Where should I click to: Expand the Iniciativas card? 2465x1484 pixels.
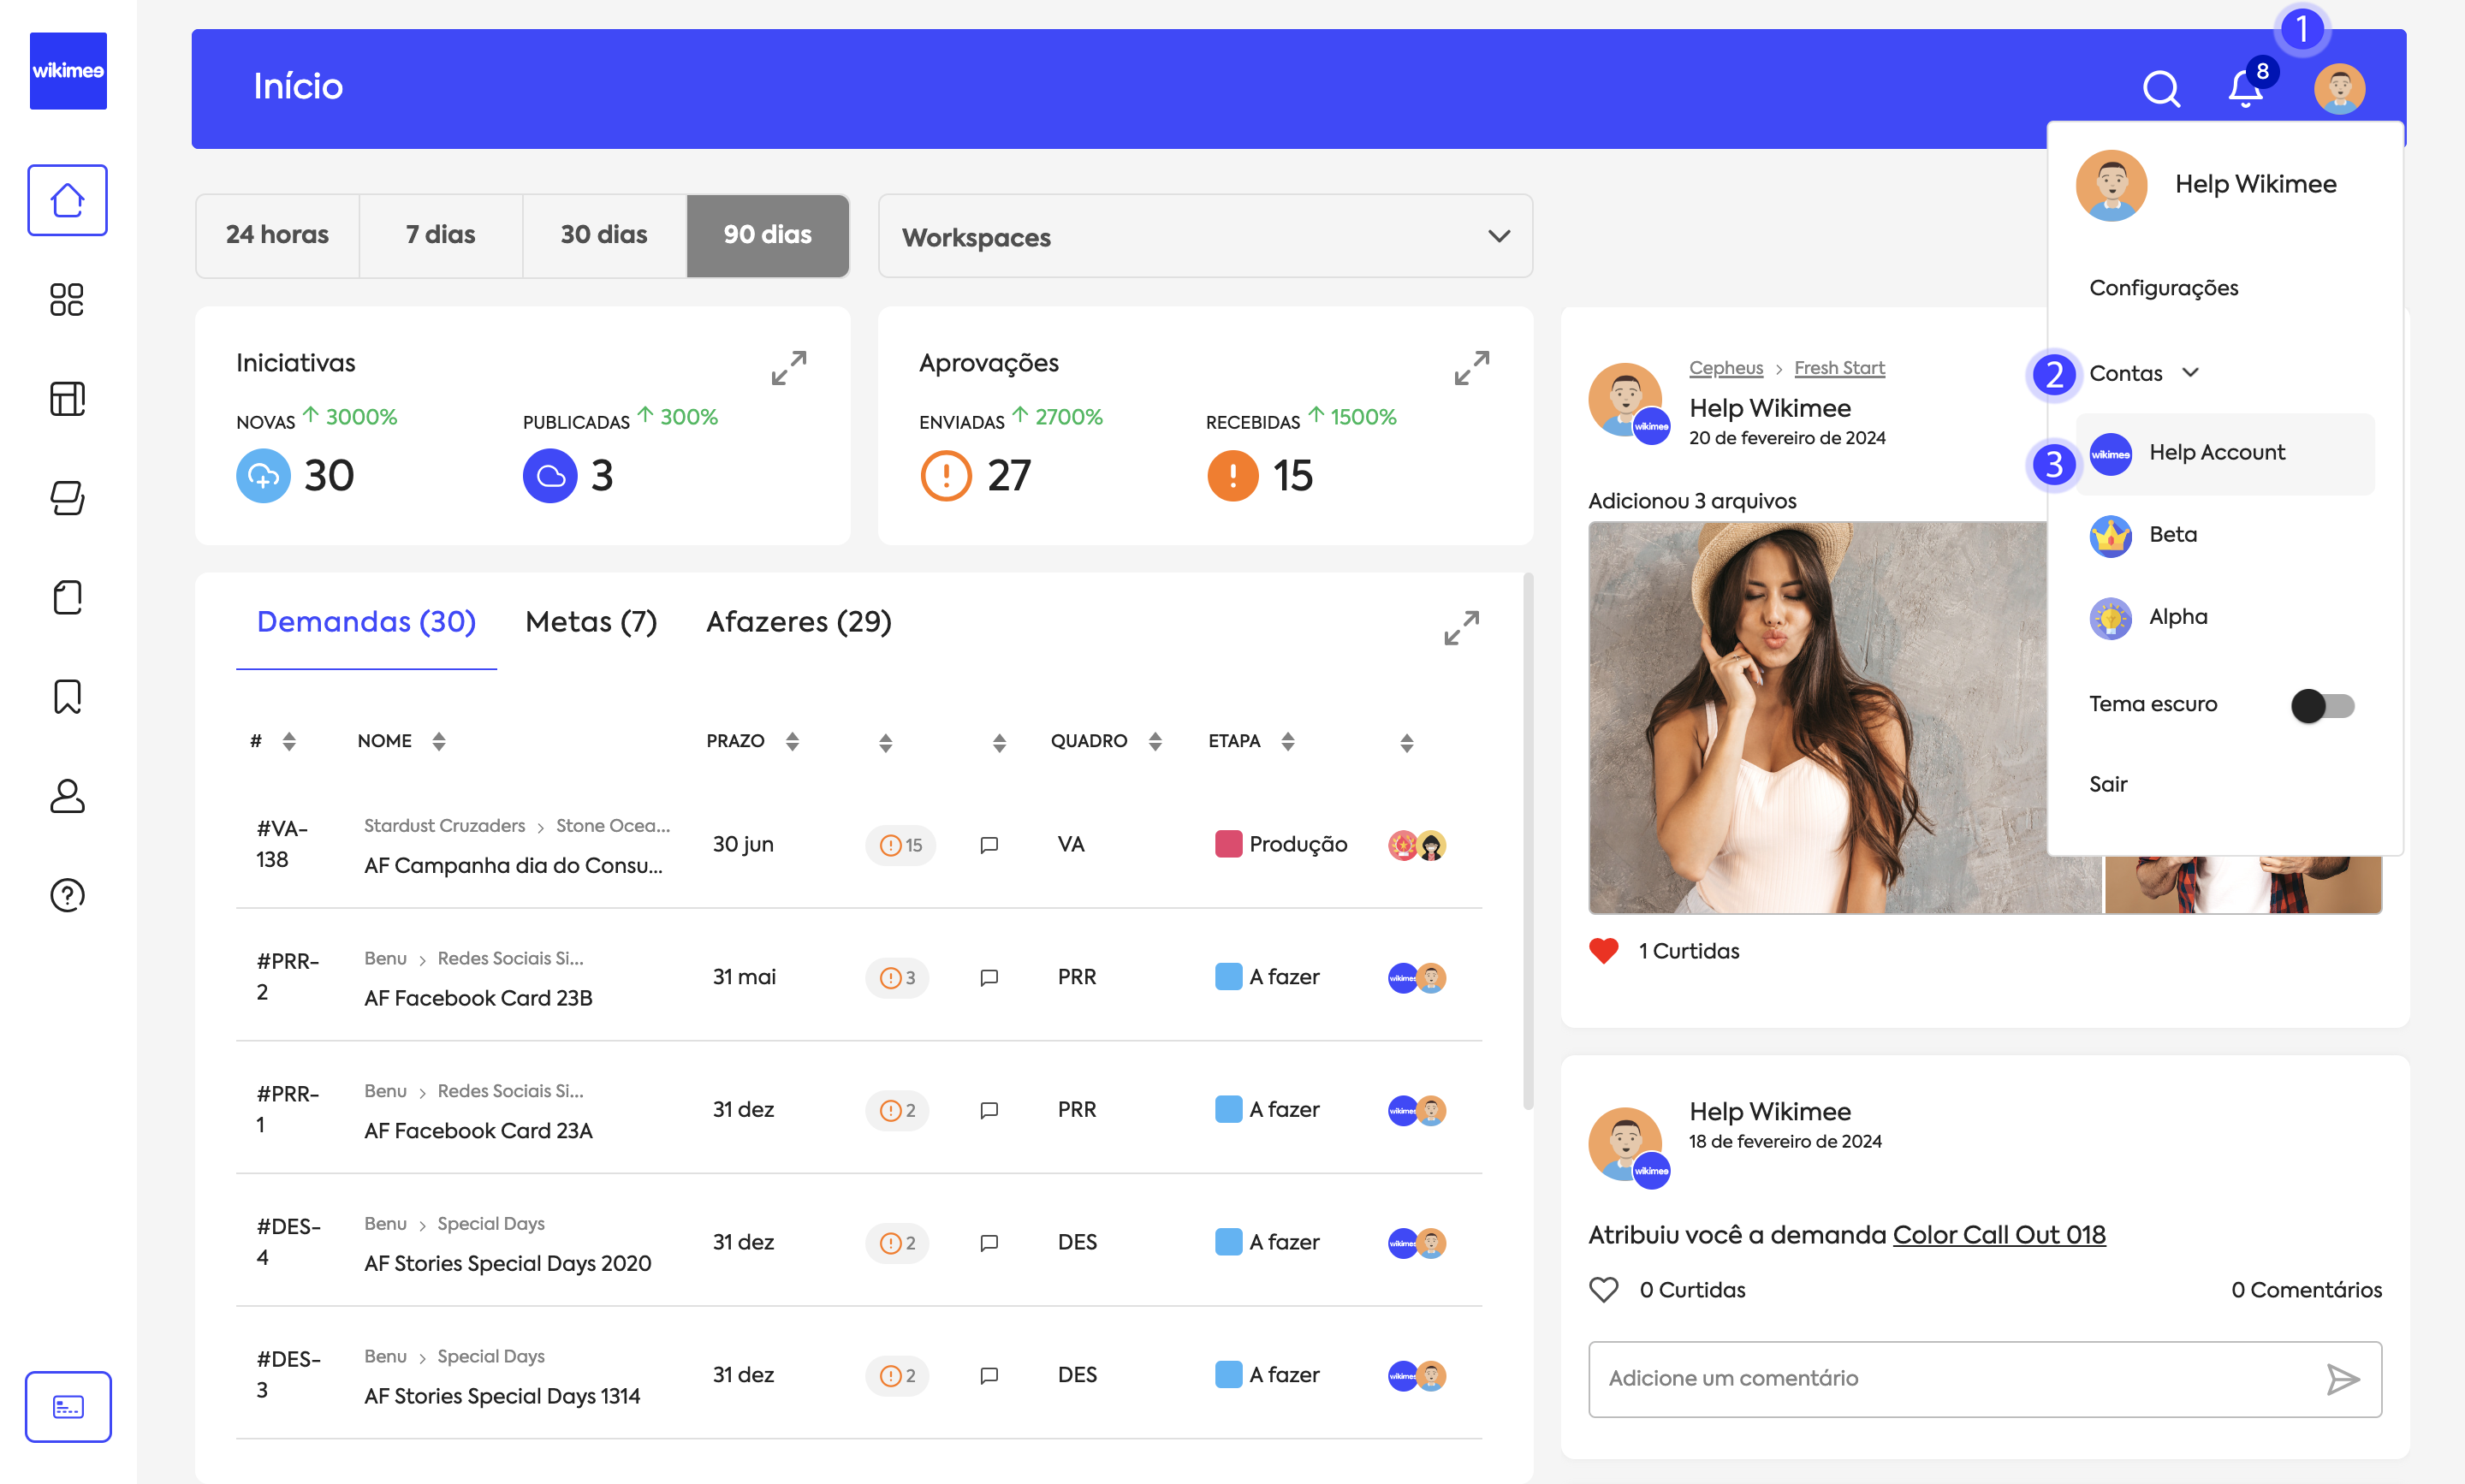tap(789, 368)
